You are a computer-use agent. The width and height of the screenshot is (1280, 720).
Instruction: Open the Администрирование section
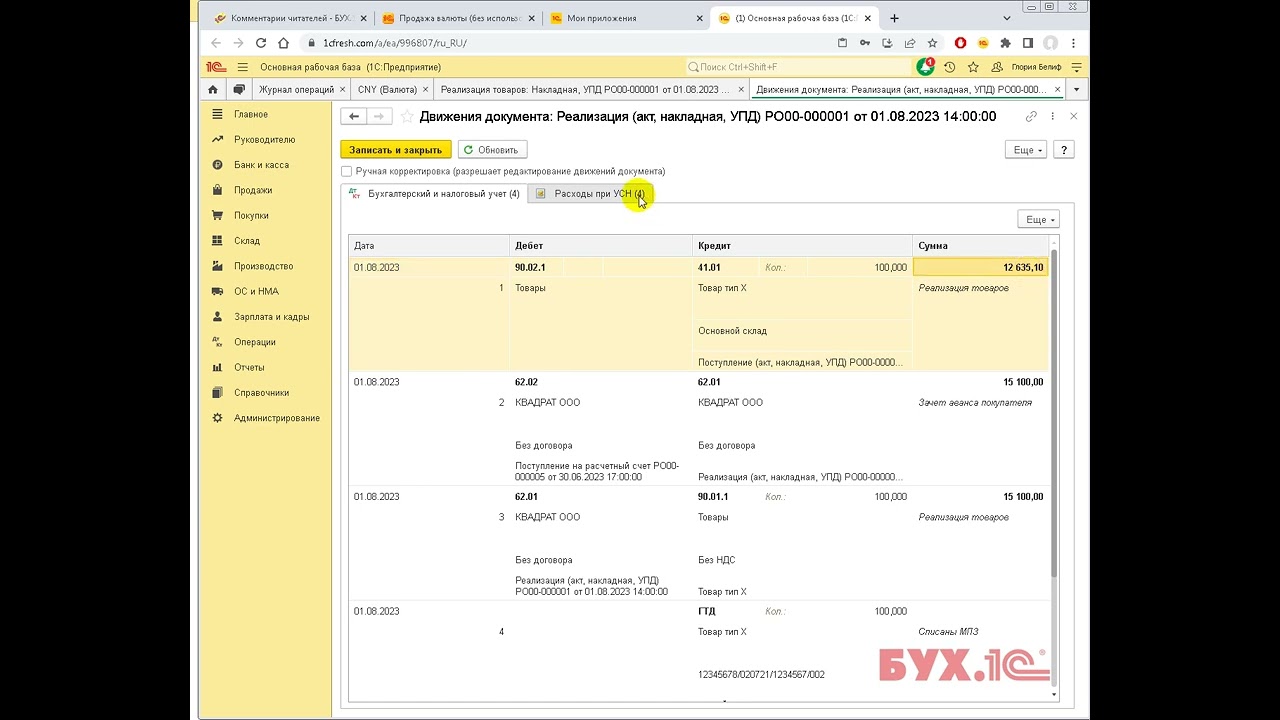(x=276, y=418)
